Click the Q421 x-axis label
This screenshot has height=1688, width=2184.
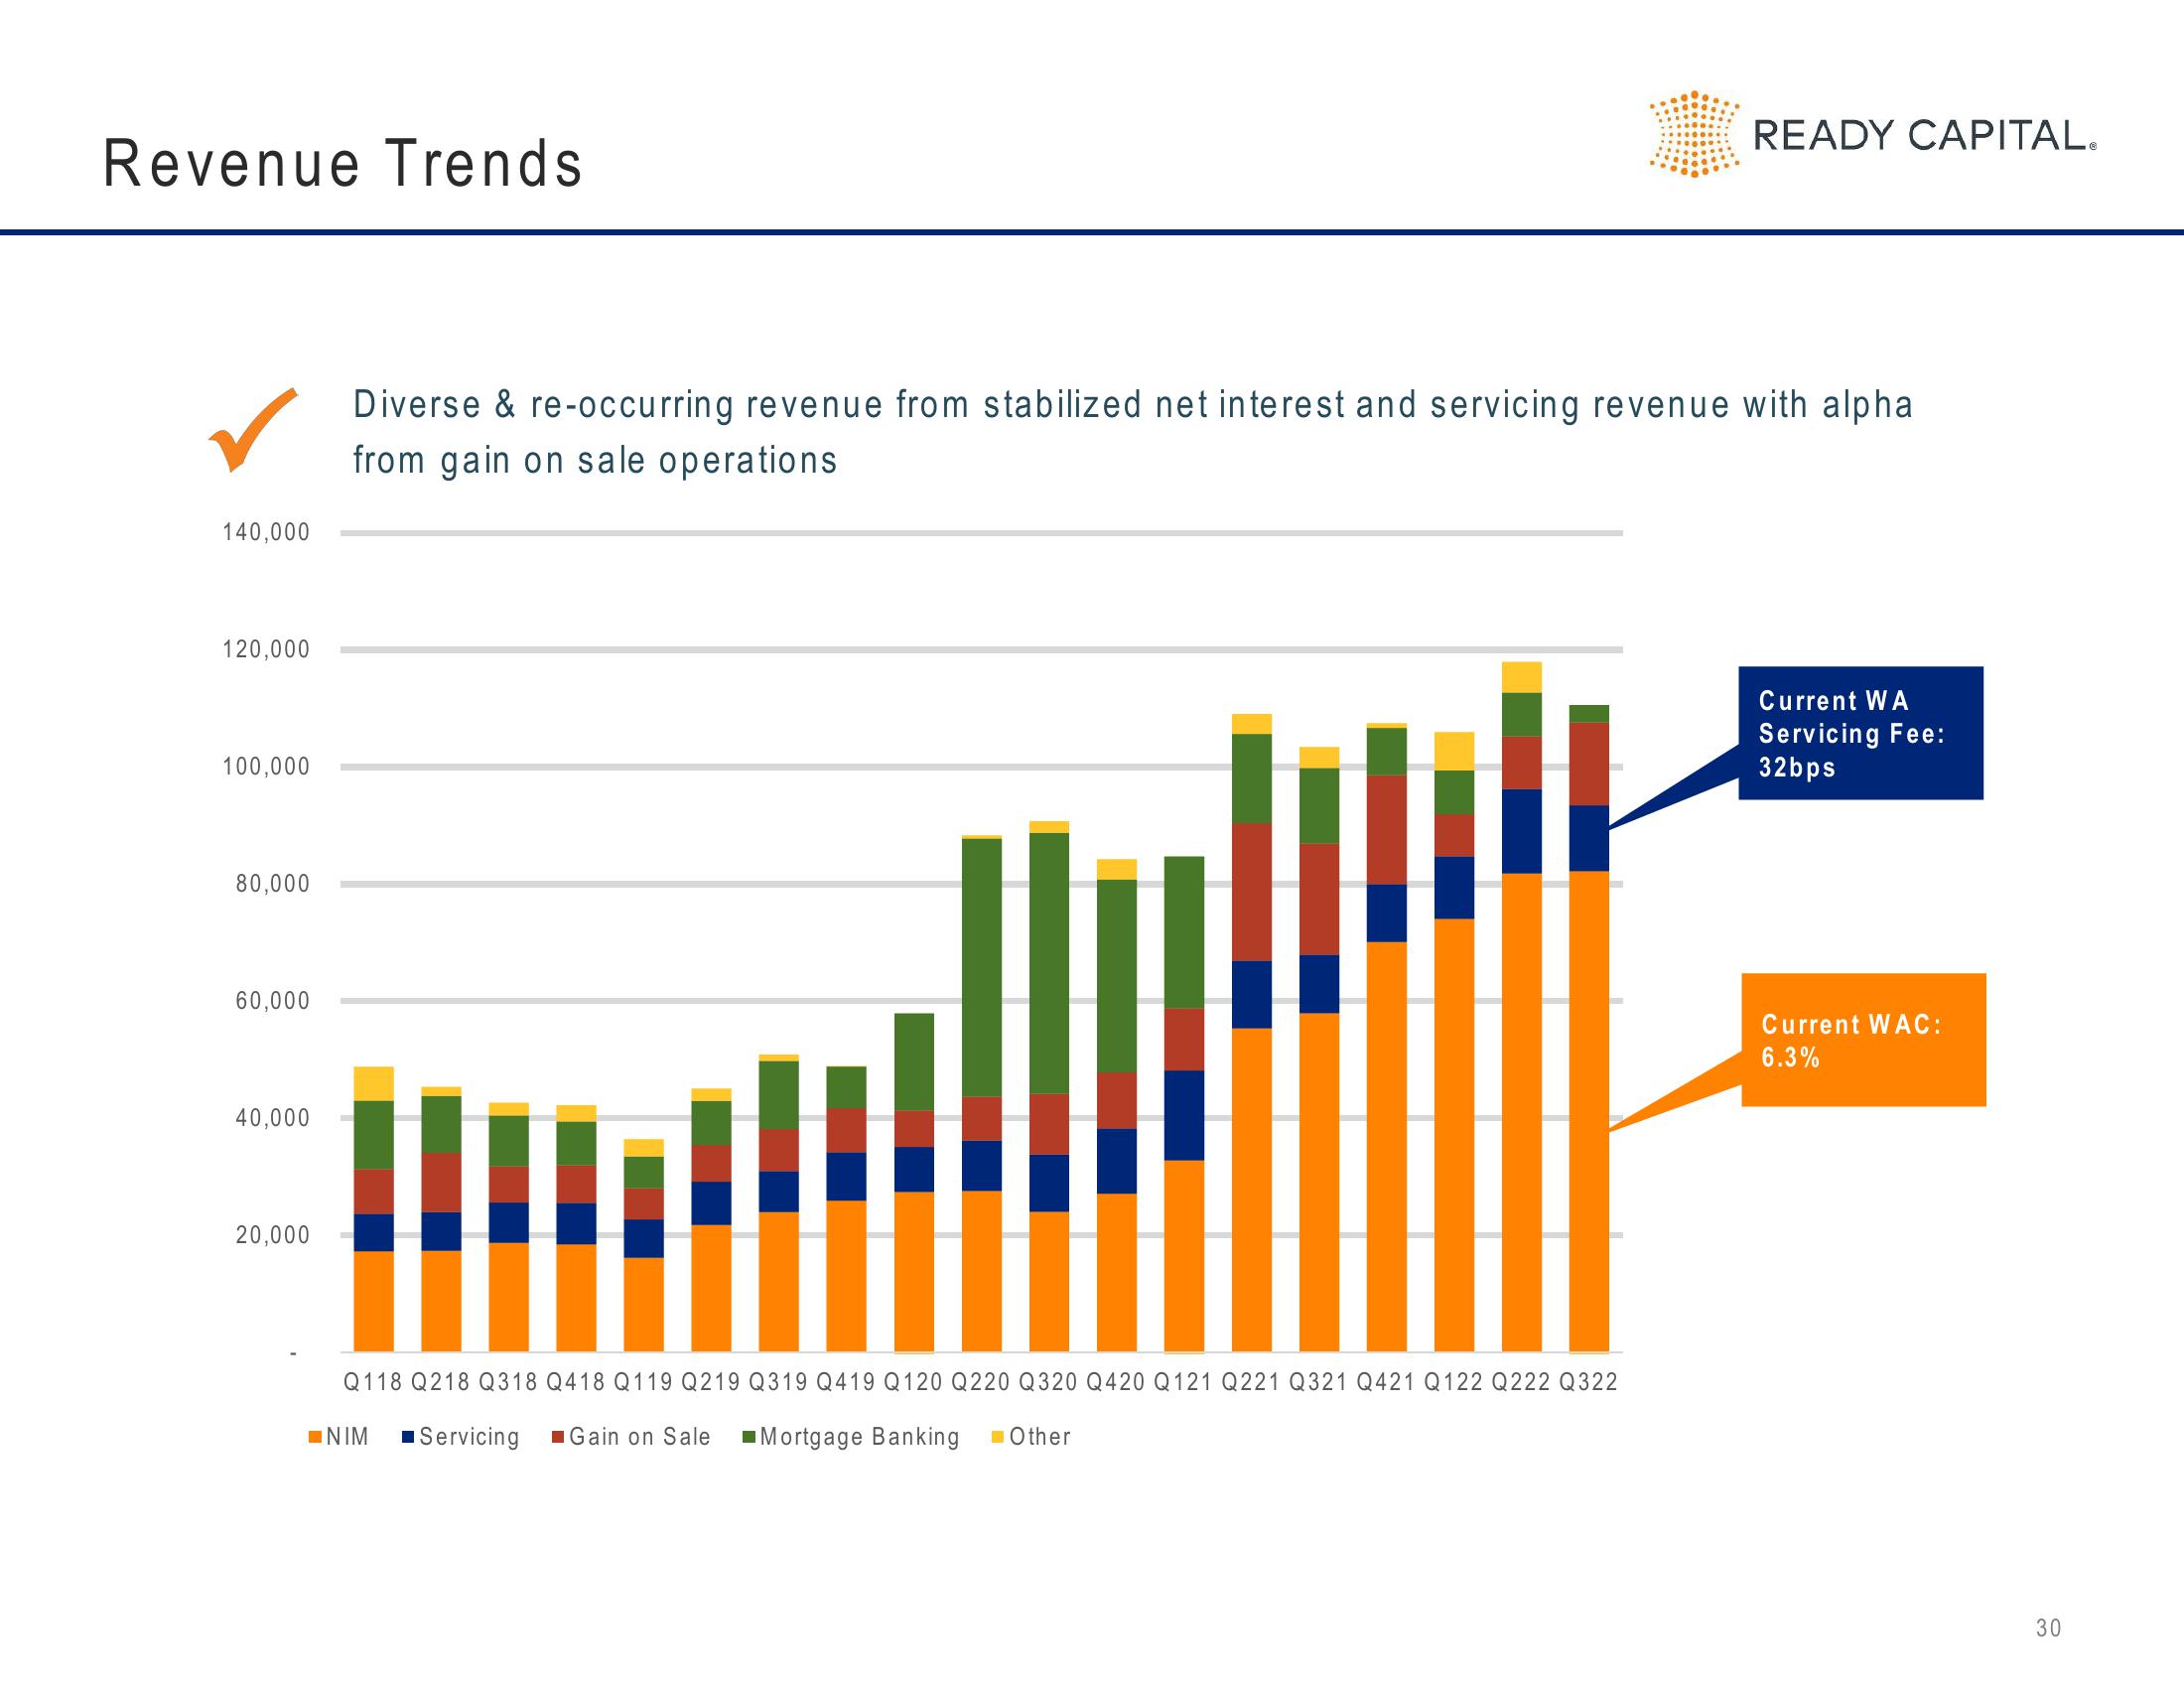[x=1386, y=1382]
